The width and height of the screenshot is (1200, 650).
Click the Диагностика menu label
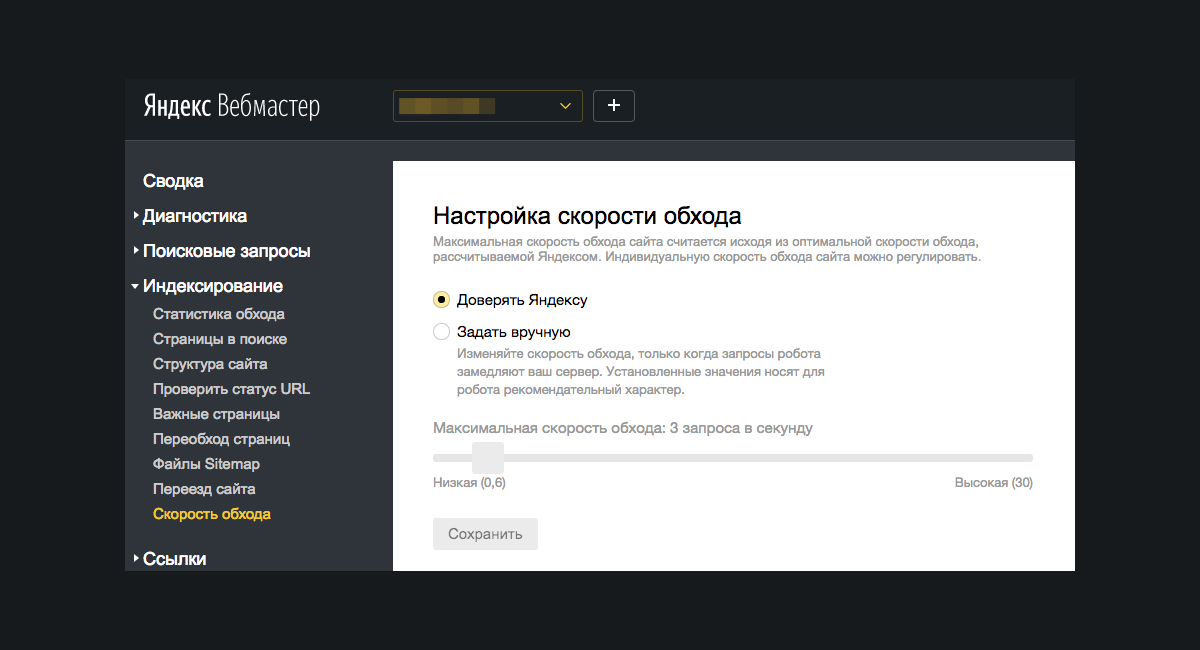pyautogui.click(x=195, y=216)
